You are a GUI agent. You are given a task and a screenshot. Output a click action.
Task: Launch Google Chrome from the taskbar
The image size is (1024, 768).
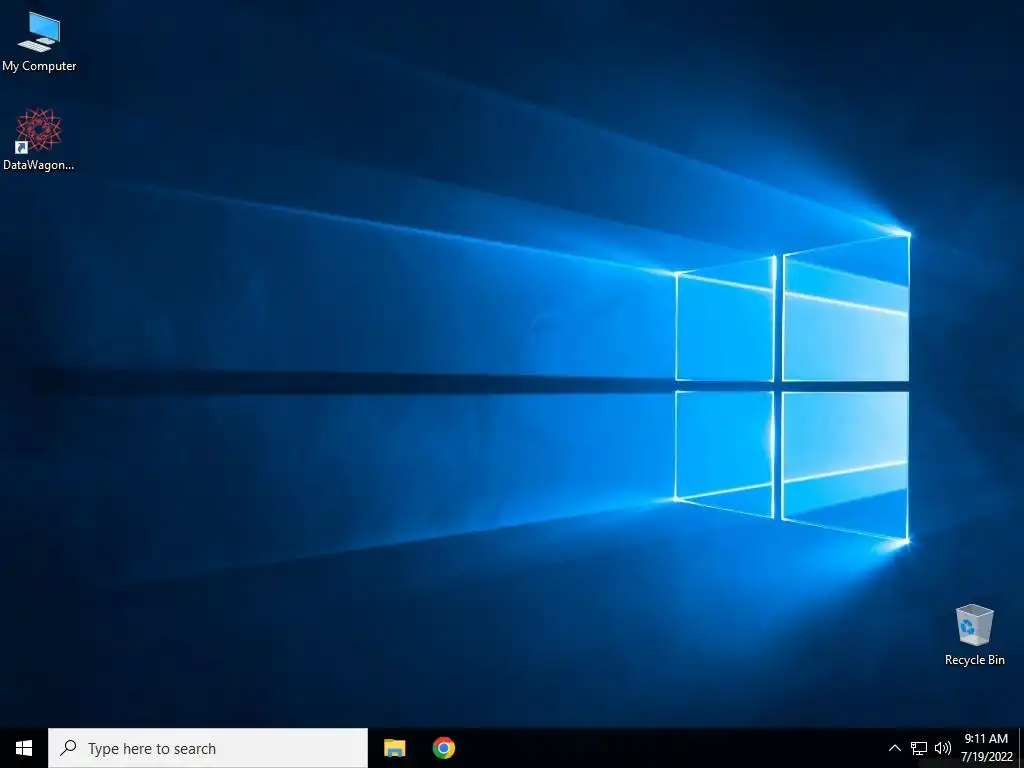tap(443, 748)
